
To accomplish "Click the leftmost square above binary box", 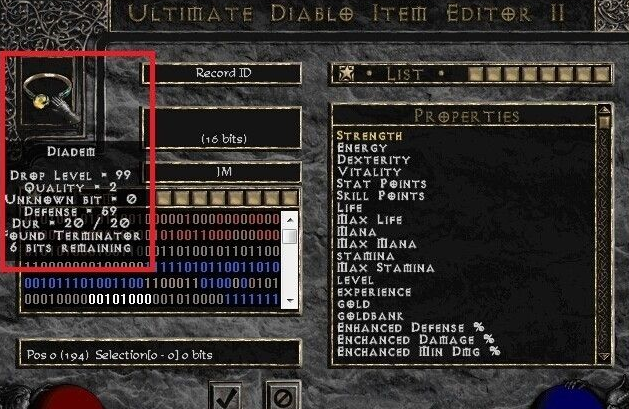I will tap(164, 198).
